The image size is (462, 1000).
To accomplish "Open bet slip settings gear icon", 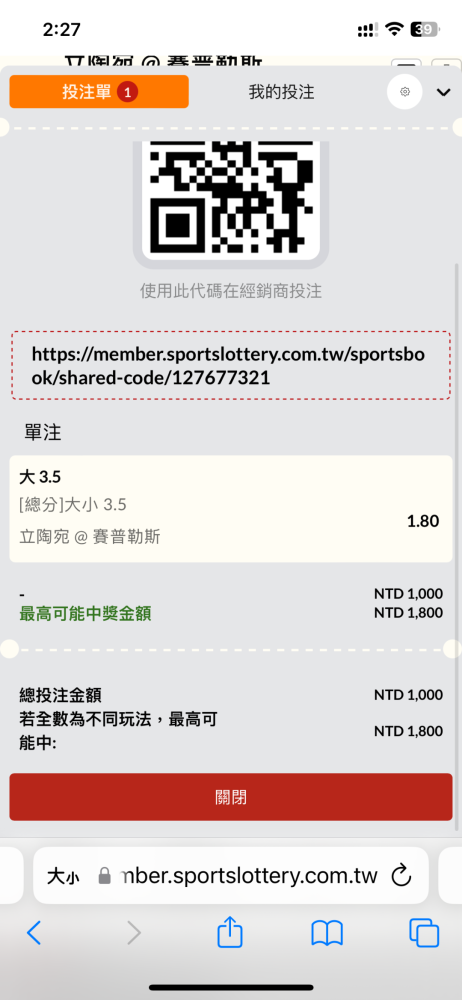I will (405, 92).
